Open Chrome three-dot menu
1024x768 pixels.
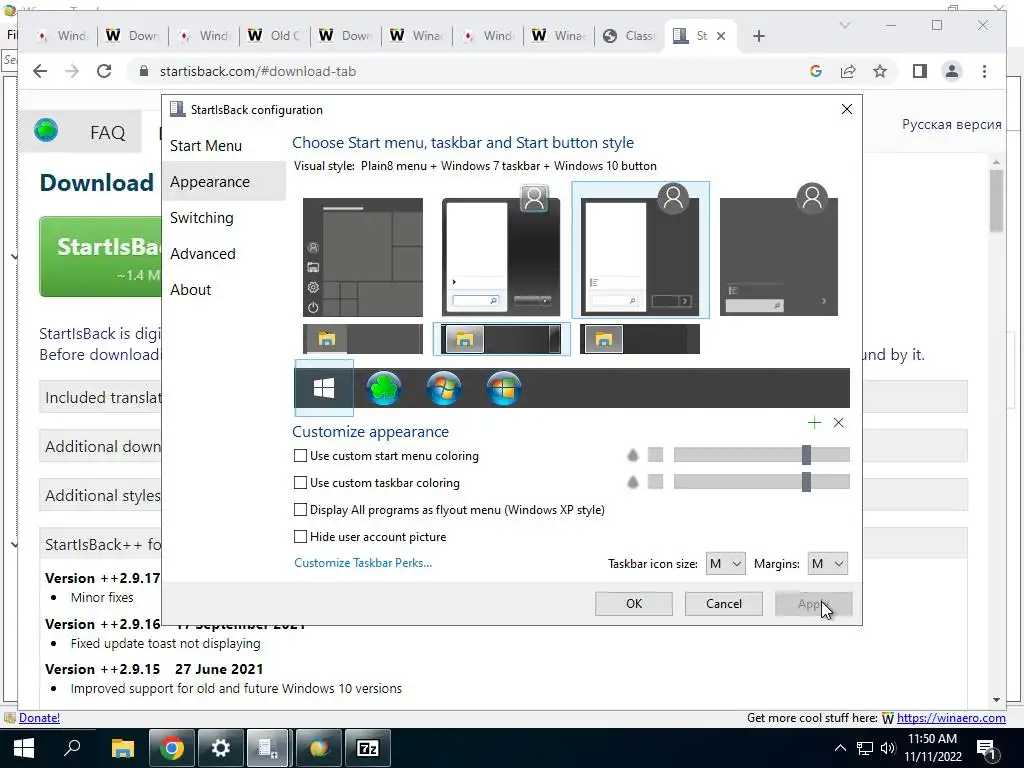coord(984,71)
